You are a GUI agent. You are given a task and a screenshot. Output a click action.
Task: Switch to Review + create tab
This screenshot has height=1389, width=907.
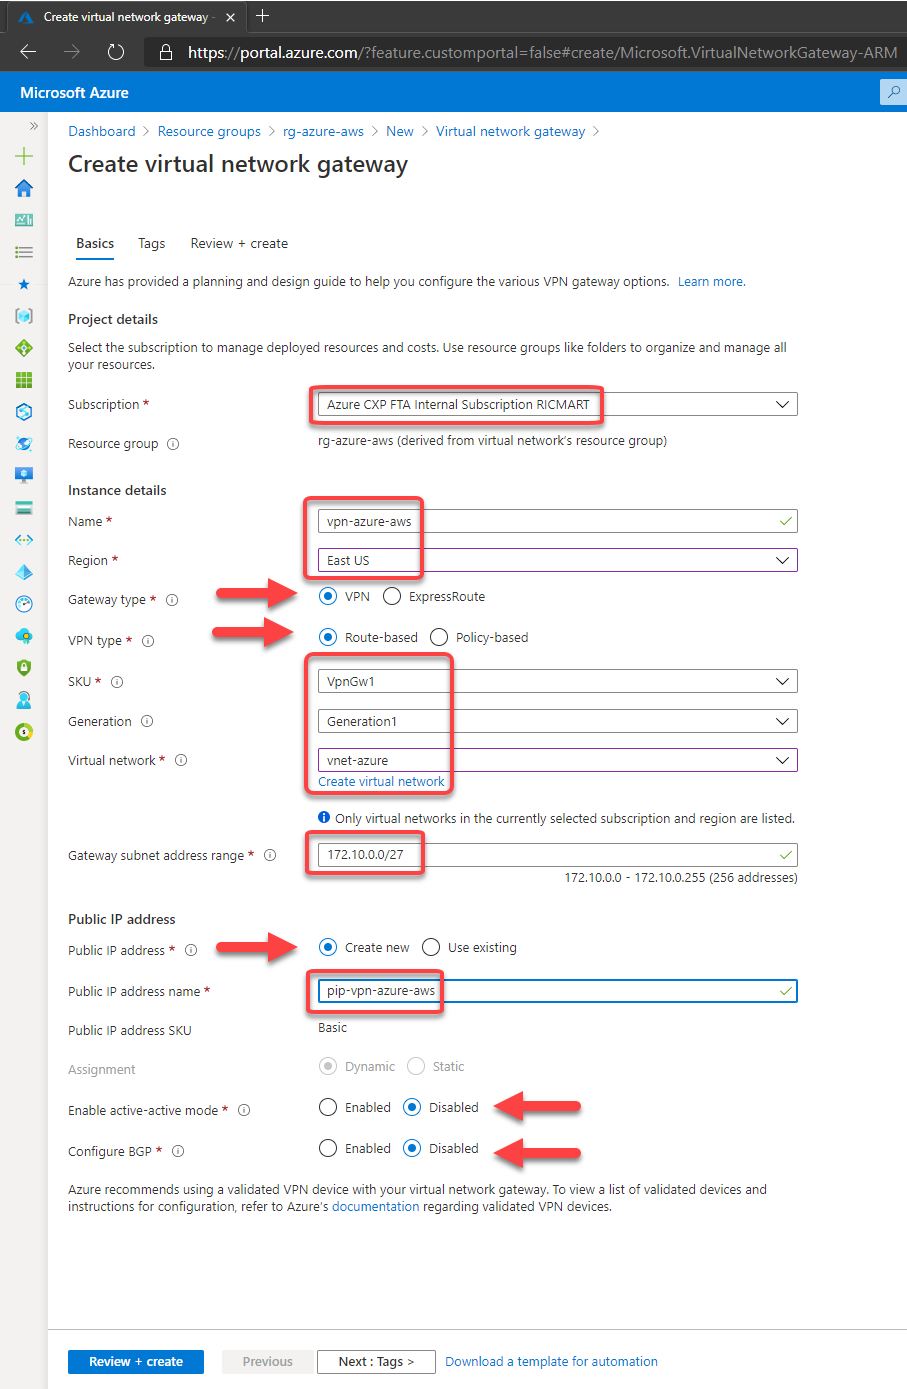tap(239, 244)
